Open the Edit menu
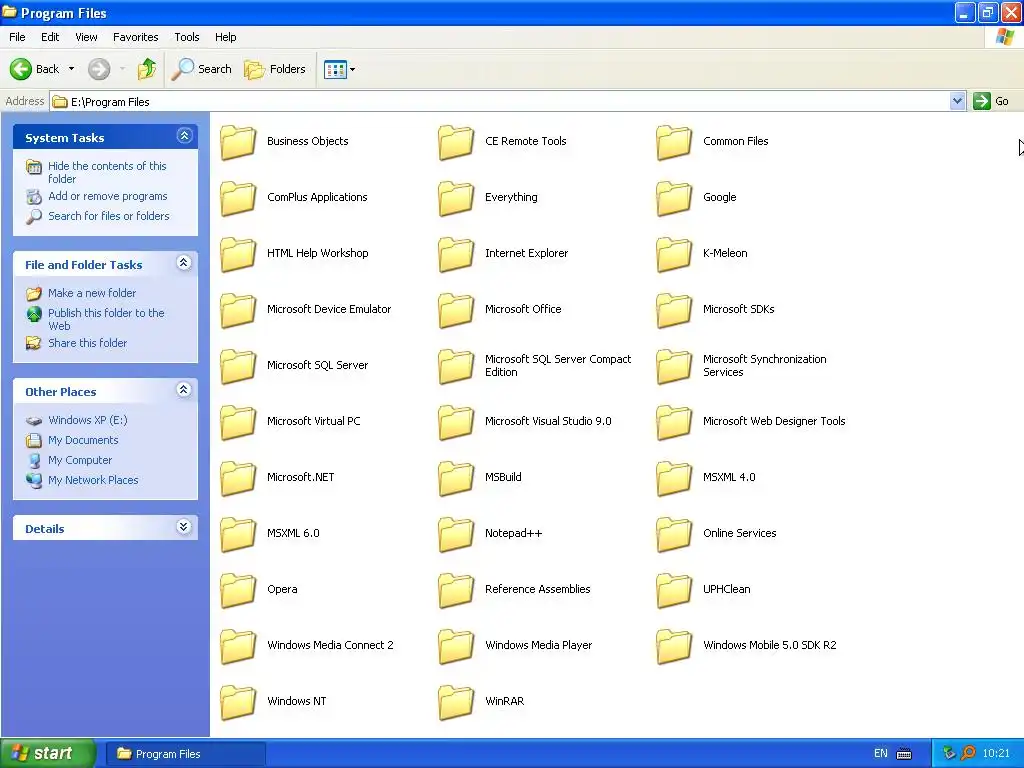 50,37
